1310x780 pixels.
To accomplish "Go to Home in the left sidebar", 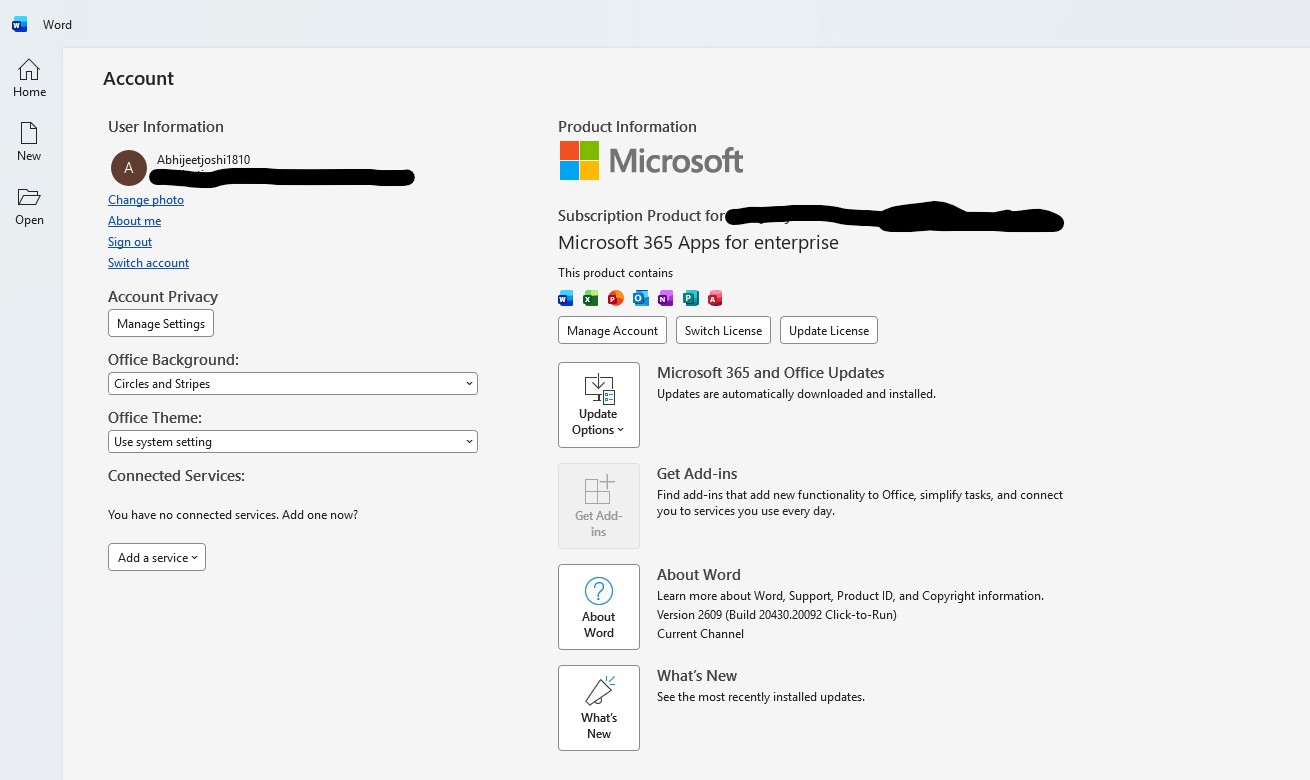I will [30, 78].
